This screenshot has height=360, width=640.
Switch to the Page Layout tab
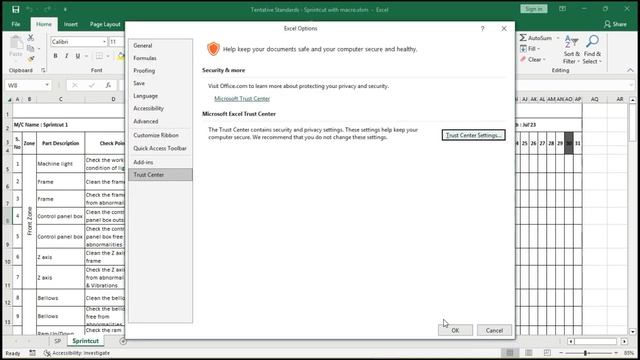click(x=105, y=24)
